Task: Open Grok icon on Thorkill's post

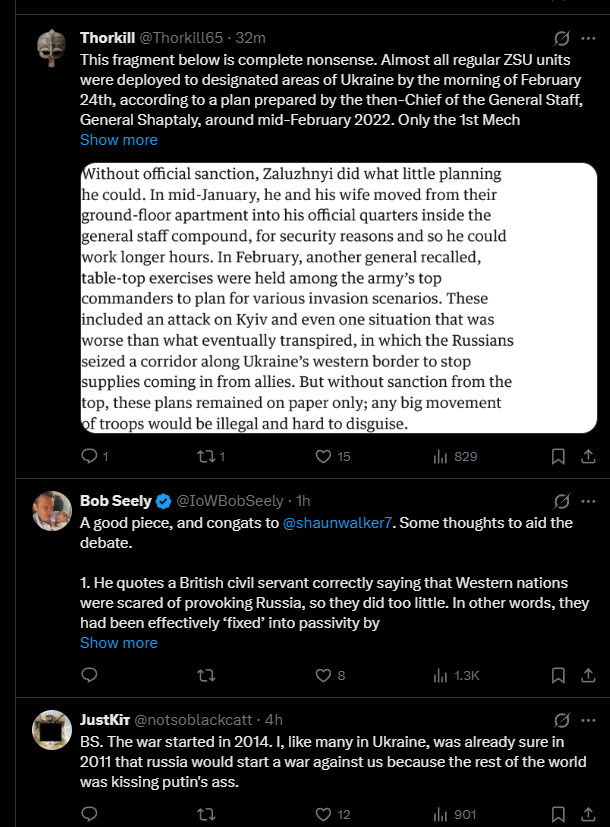Action: [x=562, y=38]
